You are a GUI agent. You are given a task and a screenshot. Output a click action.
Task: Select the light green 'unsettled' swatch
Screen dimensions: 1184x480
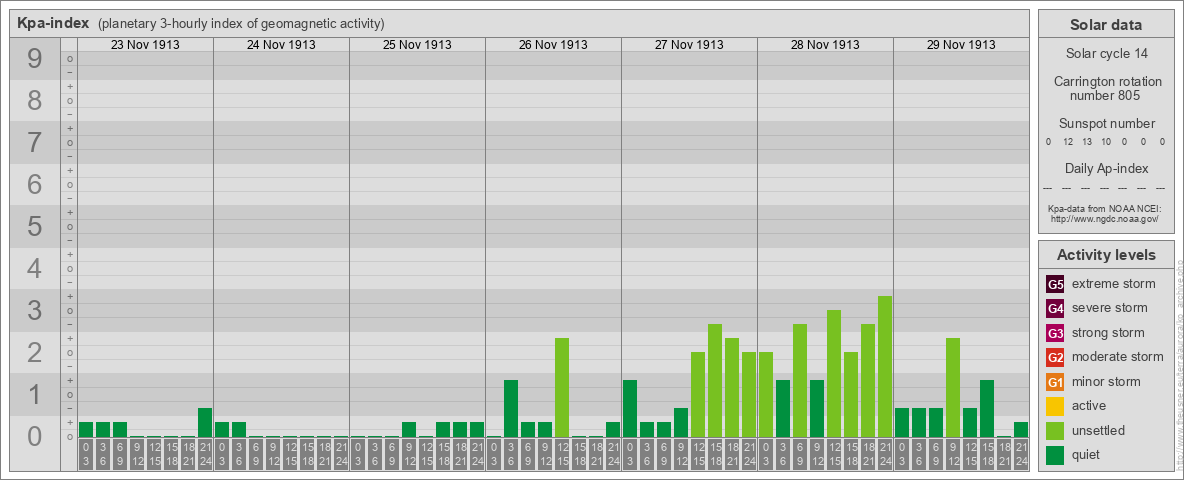(x=1055, y=431)
